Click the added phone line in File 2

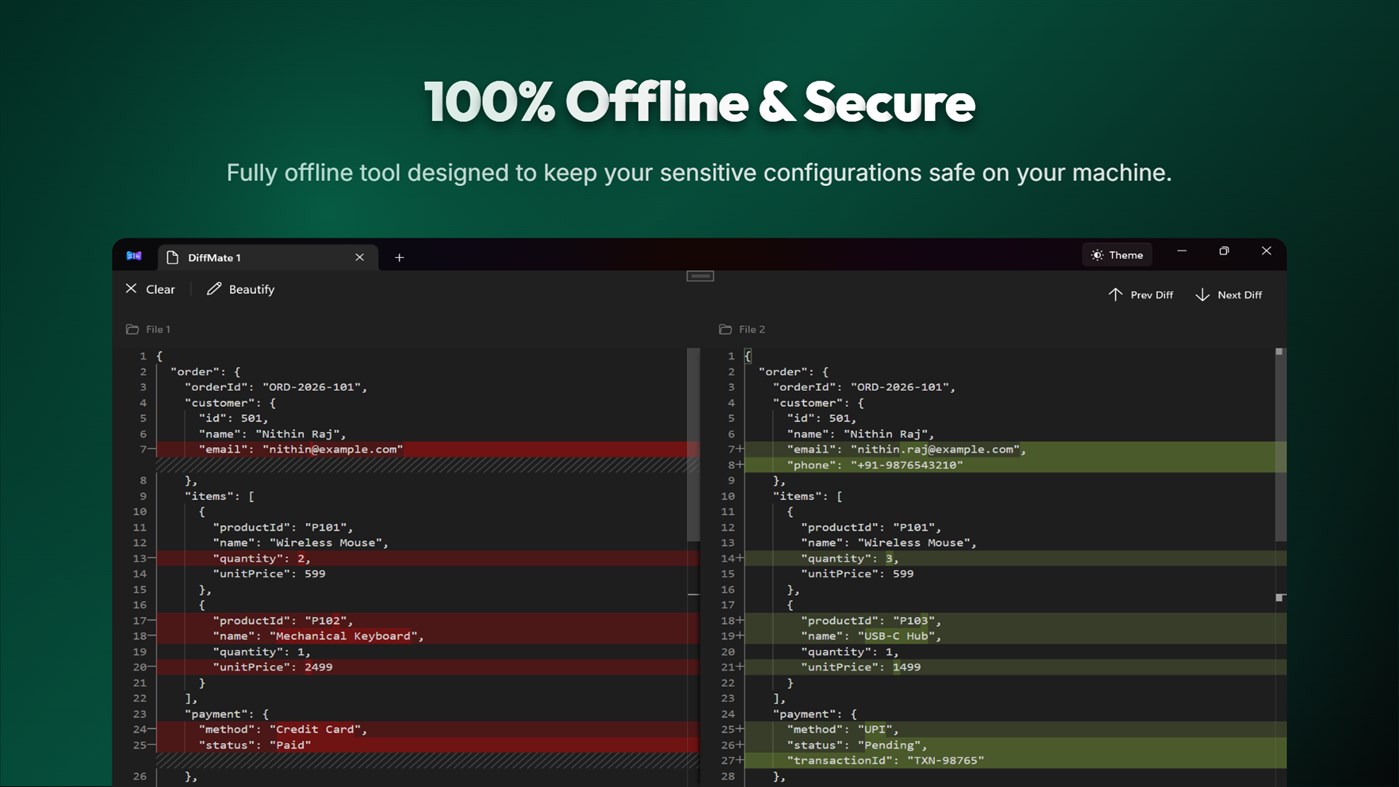(1015, 465)
